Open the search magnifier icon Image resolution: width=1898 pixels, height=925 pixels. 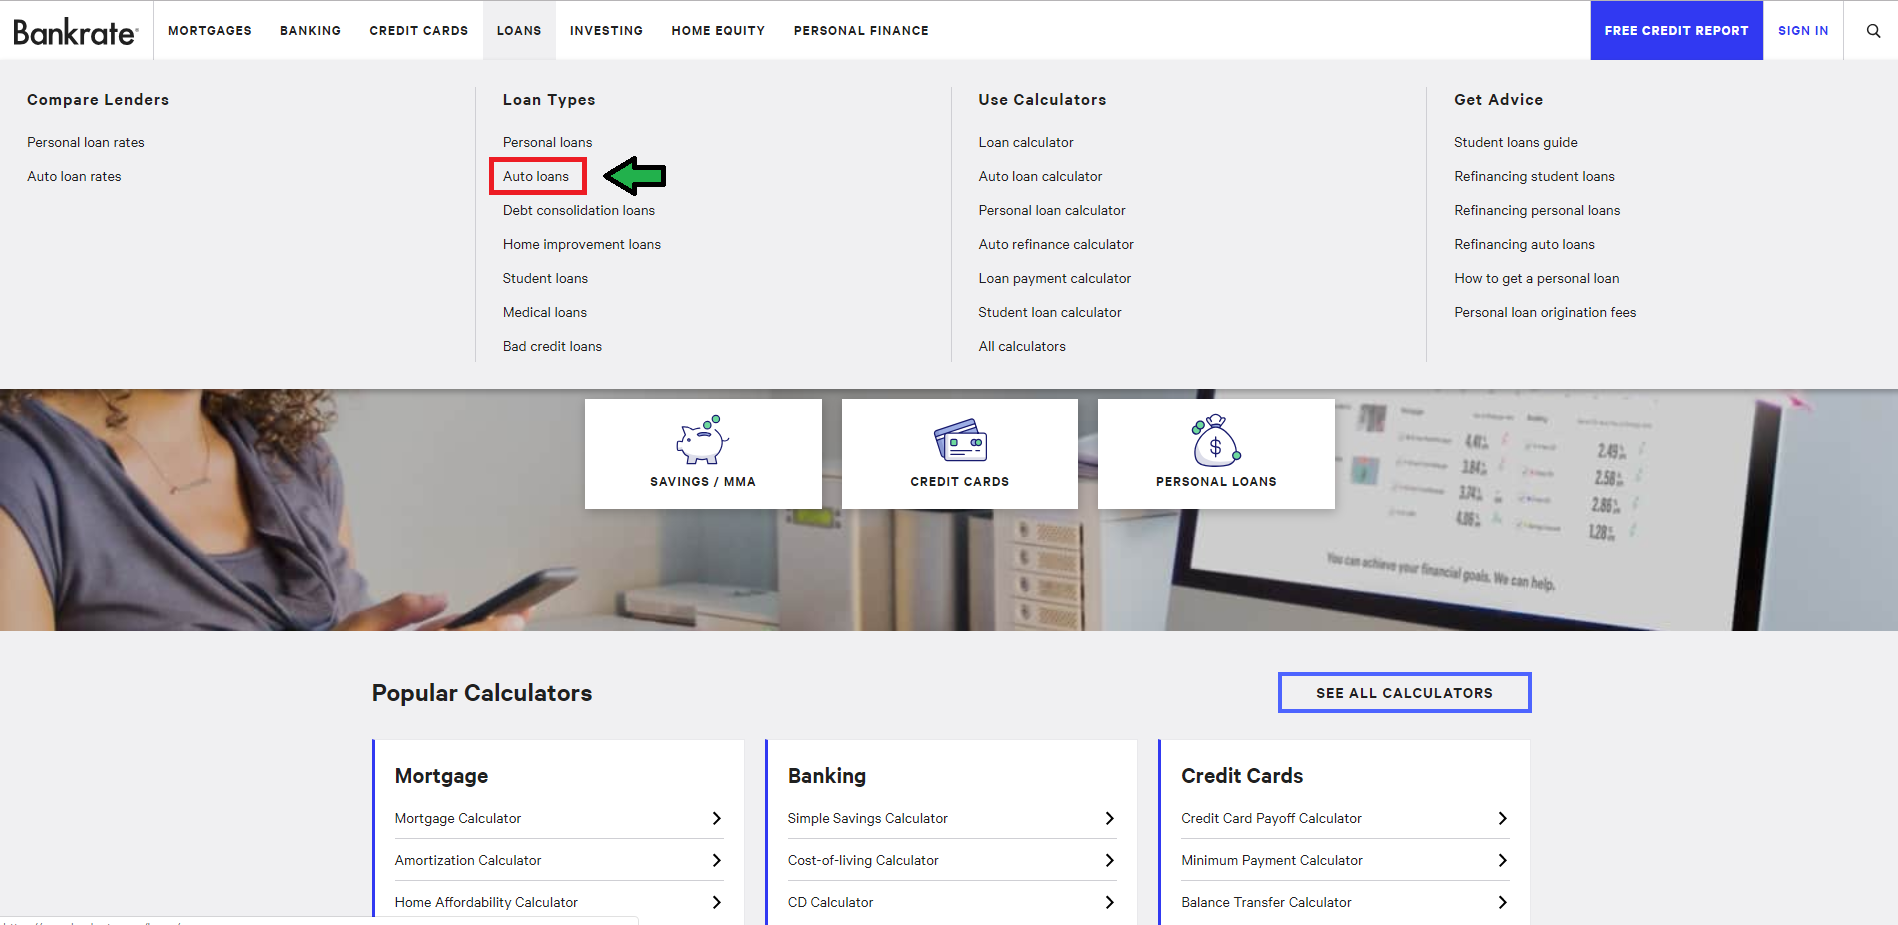tap(1873, 31)
